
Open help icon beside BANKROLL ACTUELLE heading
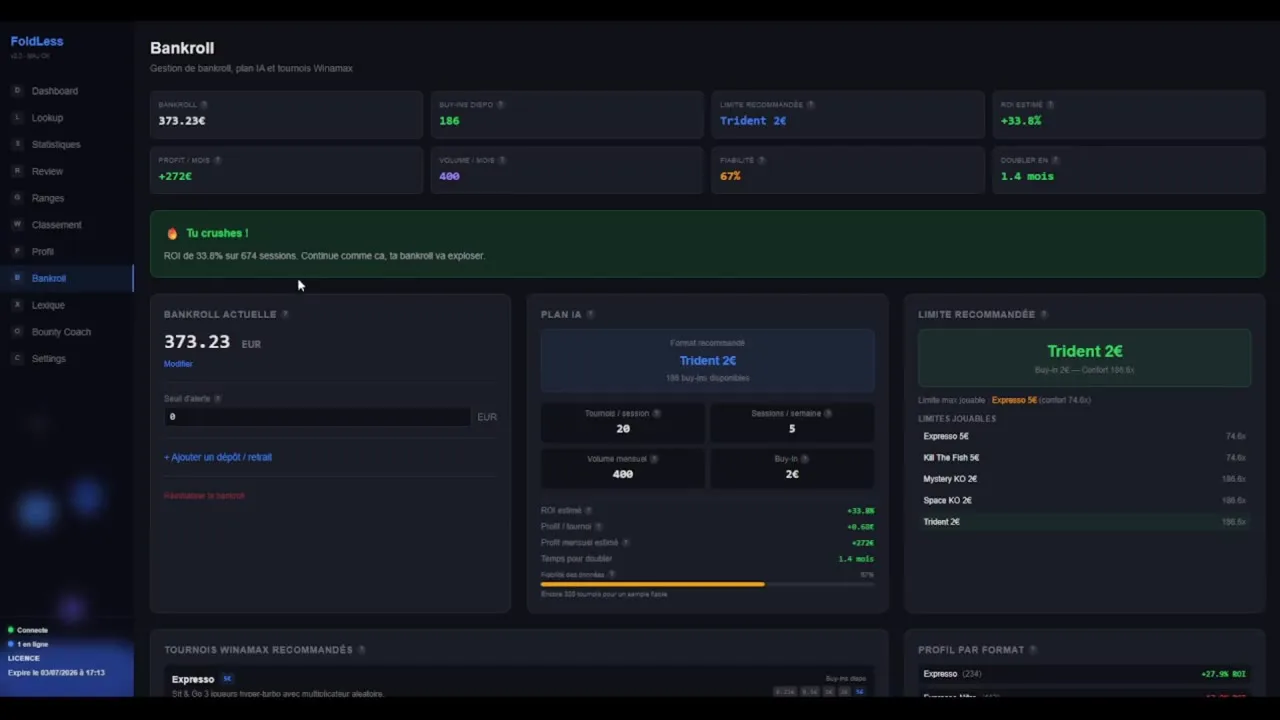(285, 314)
